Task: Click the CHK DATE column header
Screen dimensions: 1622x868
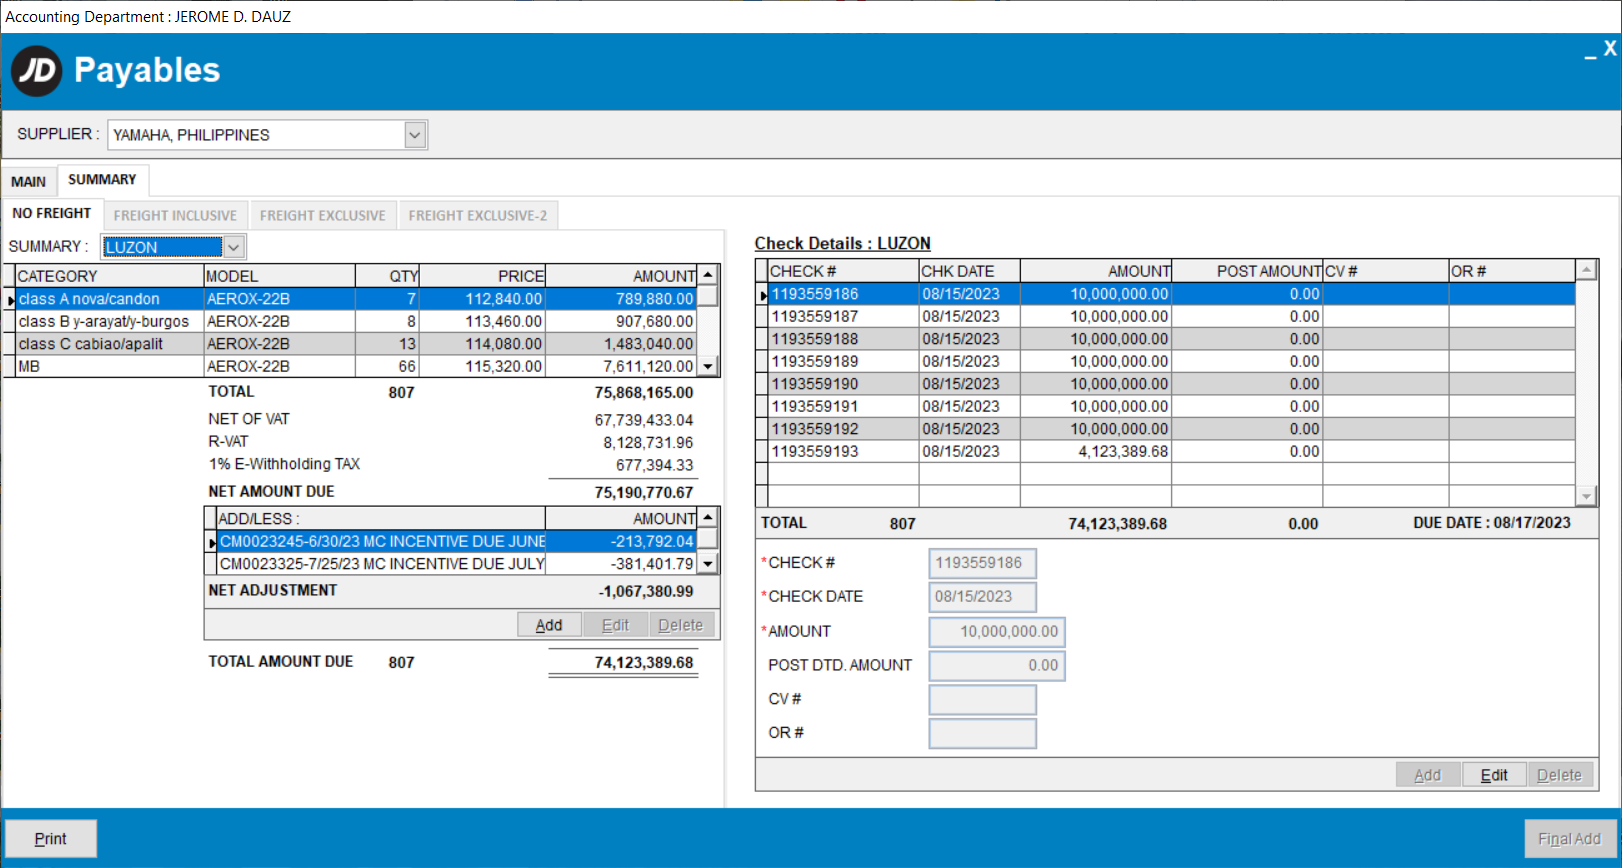Action: [x=970, y=271]
